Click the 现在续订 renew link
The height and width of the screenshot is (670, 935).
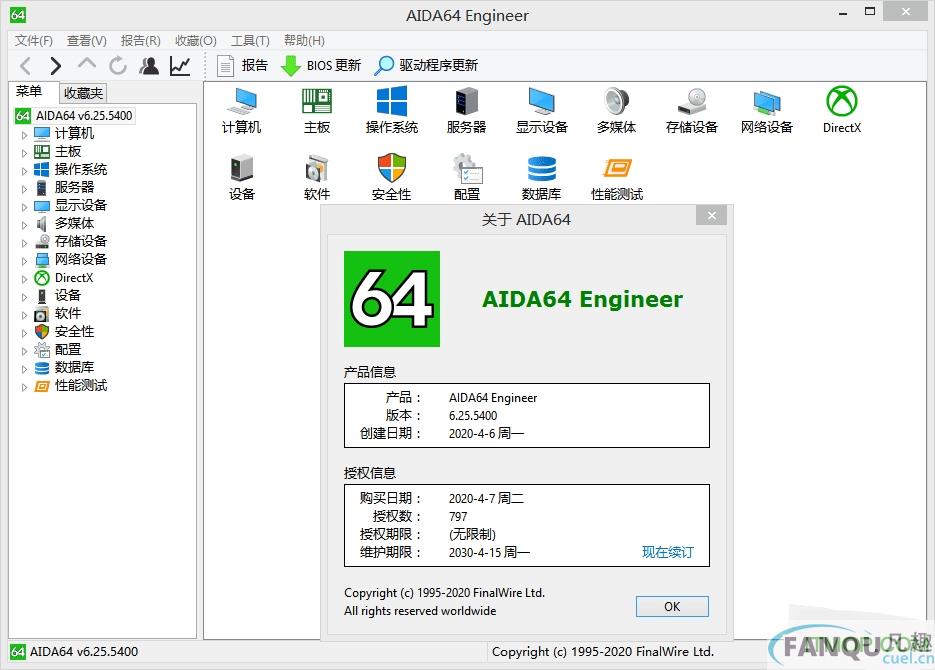pos(667,552)
